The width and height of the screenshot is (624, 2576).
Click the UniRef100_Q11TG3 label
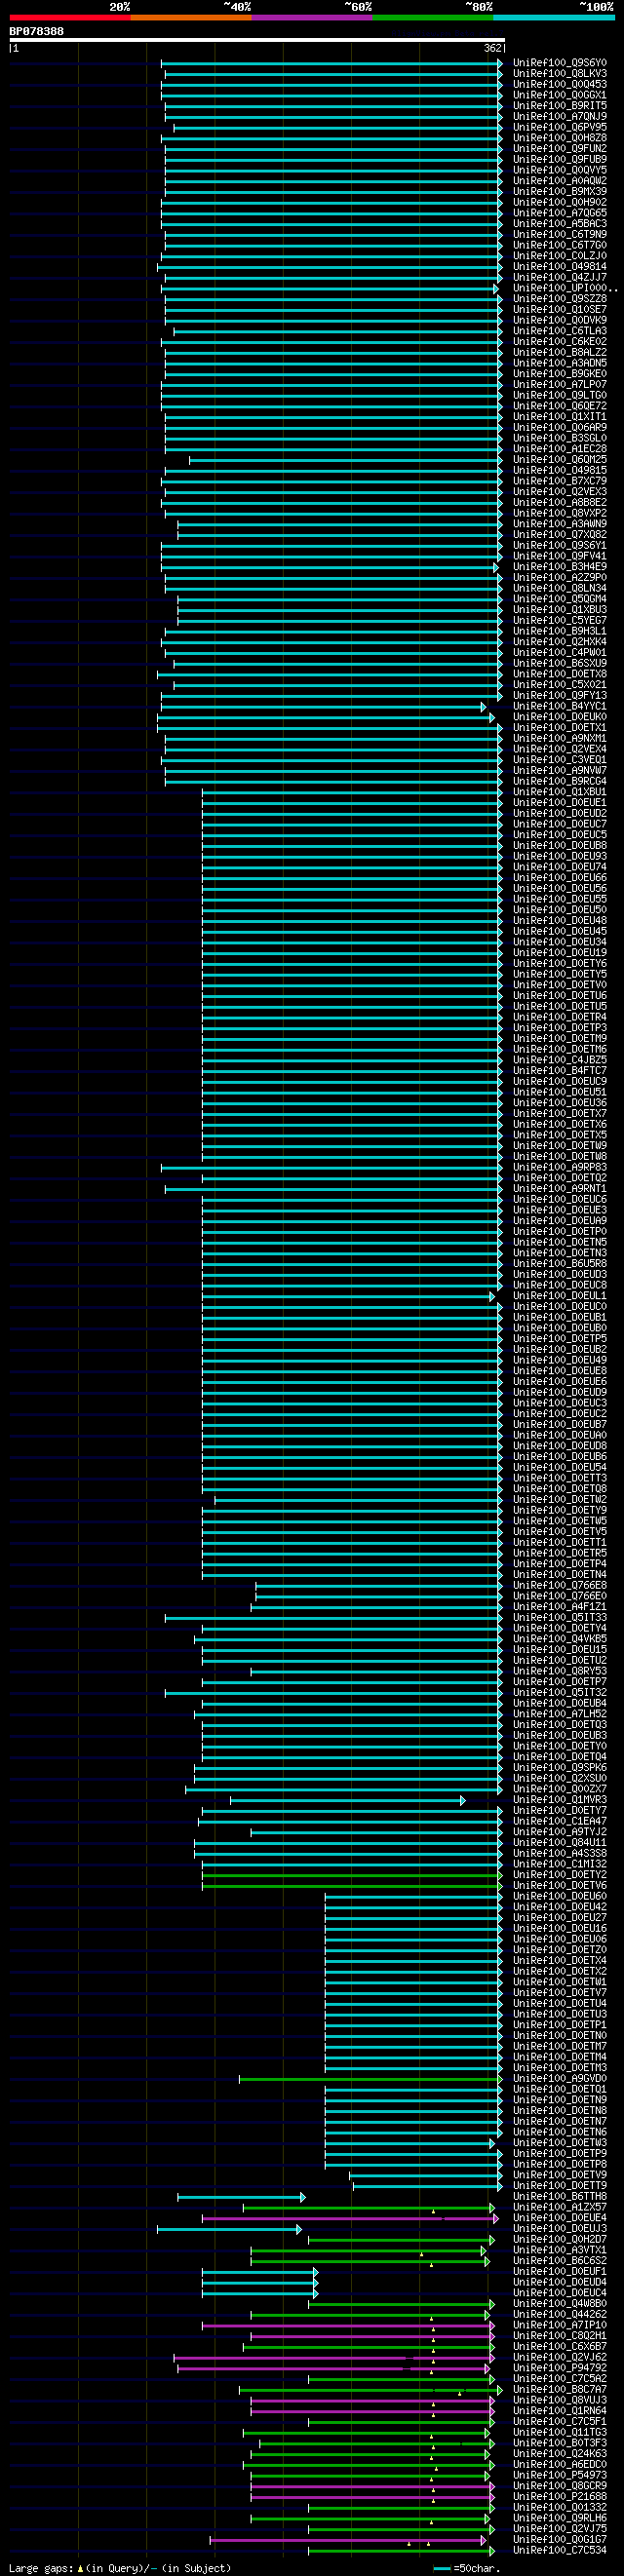pos(560,2433)
